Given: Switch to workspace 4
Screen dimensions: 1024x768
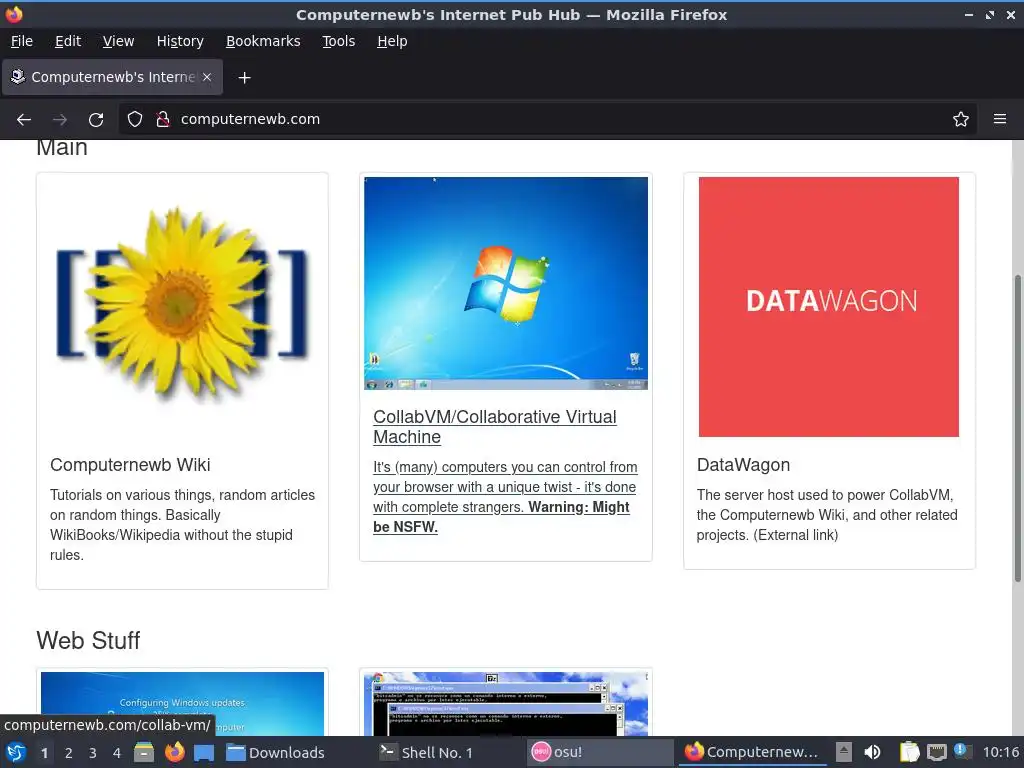Looking at the screenshot, I should point(117,753).
